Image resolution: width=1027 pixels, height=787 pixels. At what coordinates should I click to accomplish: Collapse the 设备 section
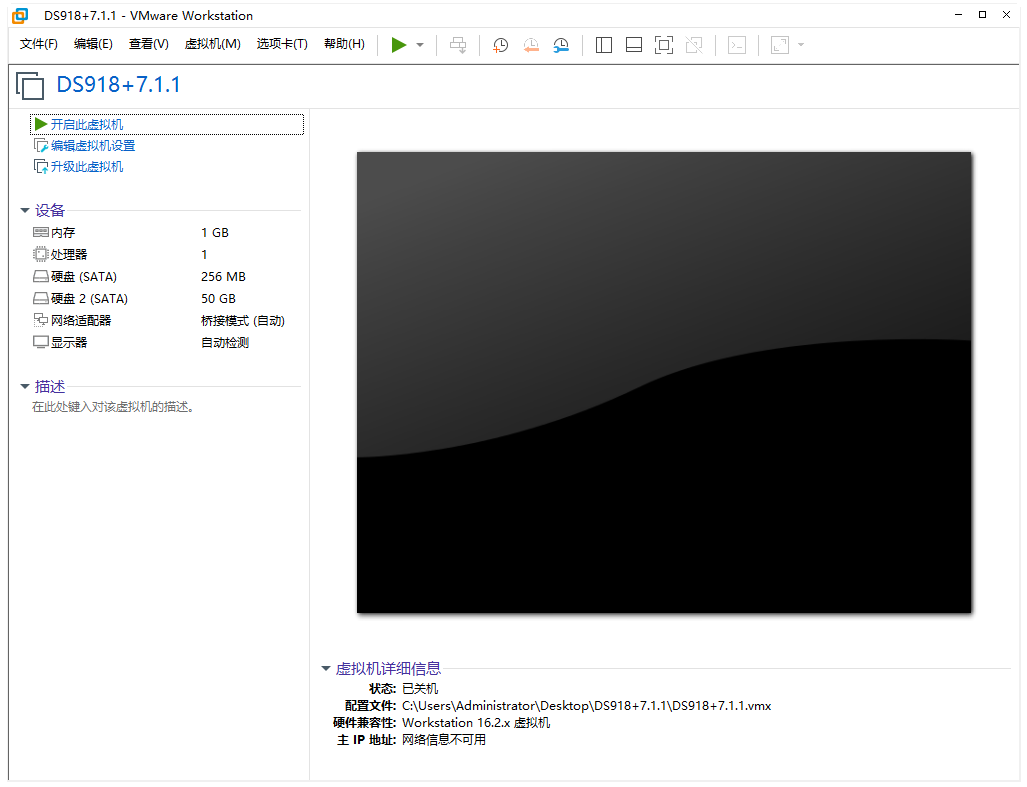click(x=25, y=210)
